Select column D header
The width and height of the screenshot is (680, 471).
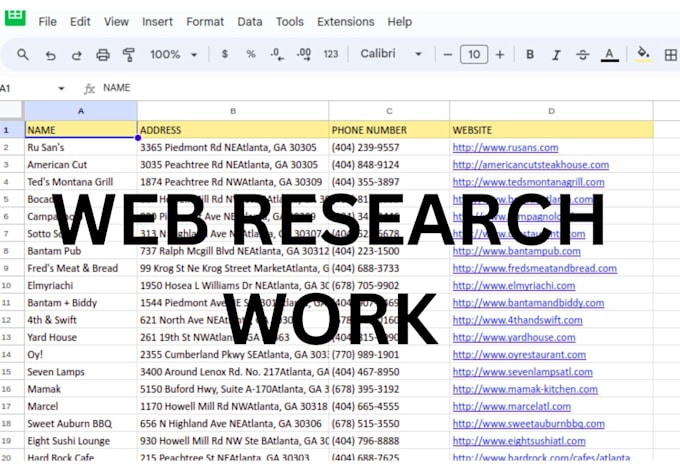pos(551,111)
